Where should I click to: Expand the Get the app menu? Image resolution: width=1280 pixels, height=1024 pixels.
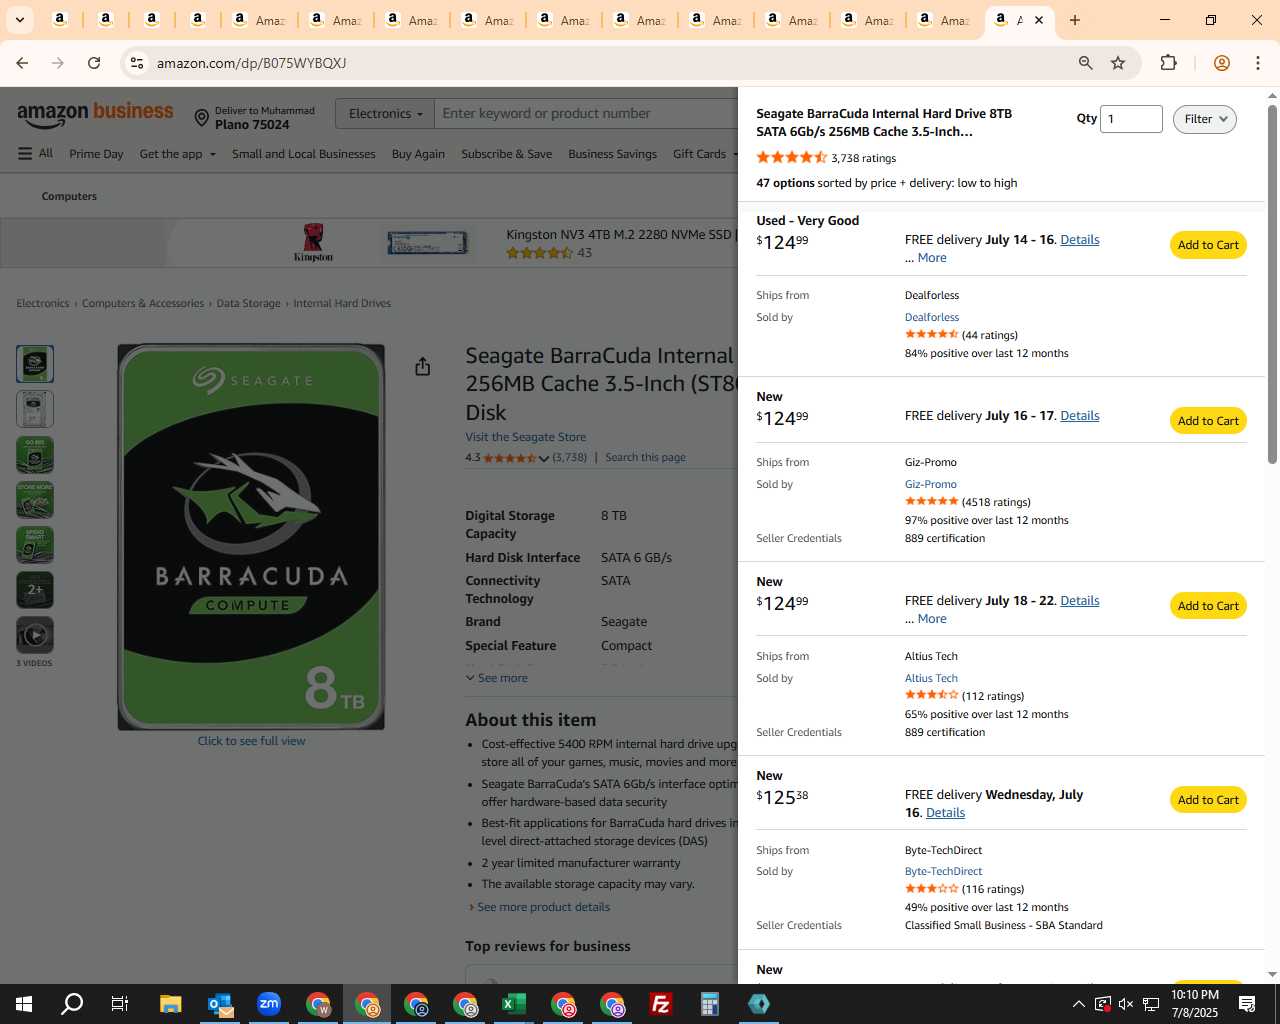[177, 154]
